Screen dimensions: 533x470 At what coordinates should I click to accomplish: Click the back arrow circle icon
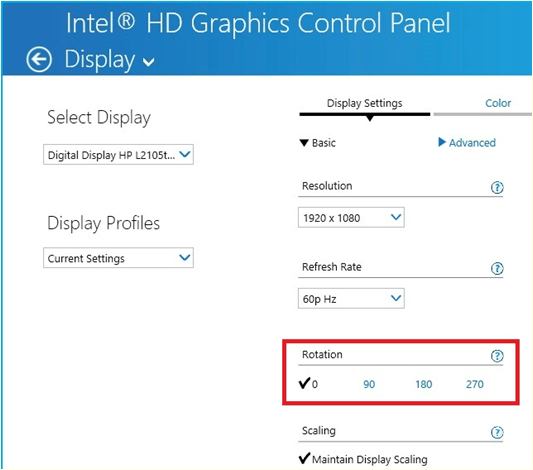pos(39,59)
